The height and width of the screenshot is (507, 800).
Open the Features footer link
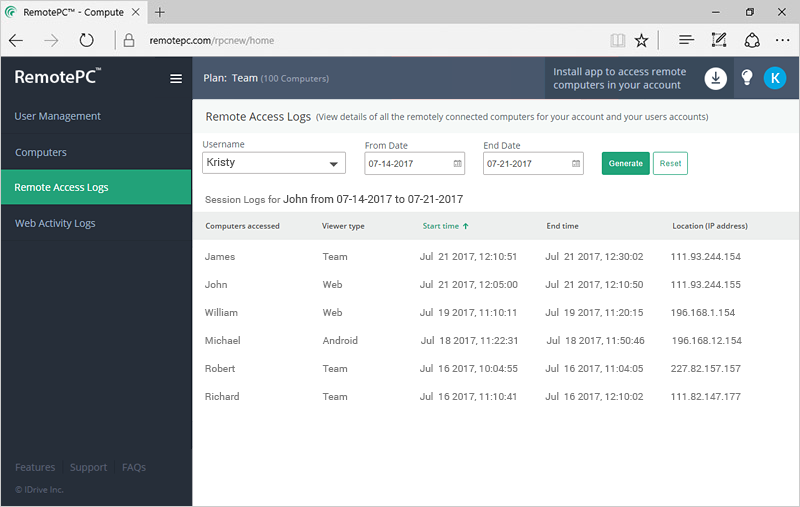click(x=35, y=467)
